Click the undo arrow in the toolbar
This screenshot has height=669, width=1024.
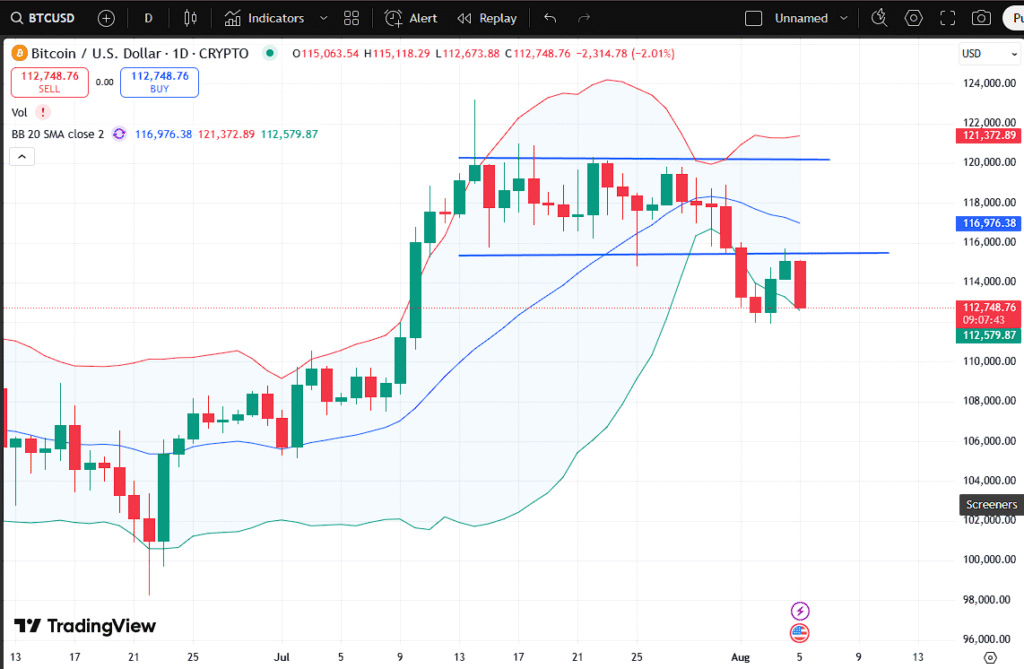550,18
